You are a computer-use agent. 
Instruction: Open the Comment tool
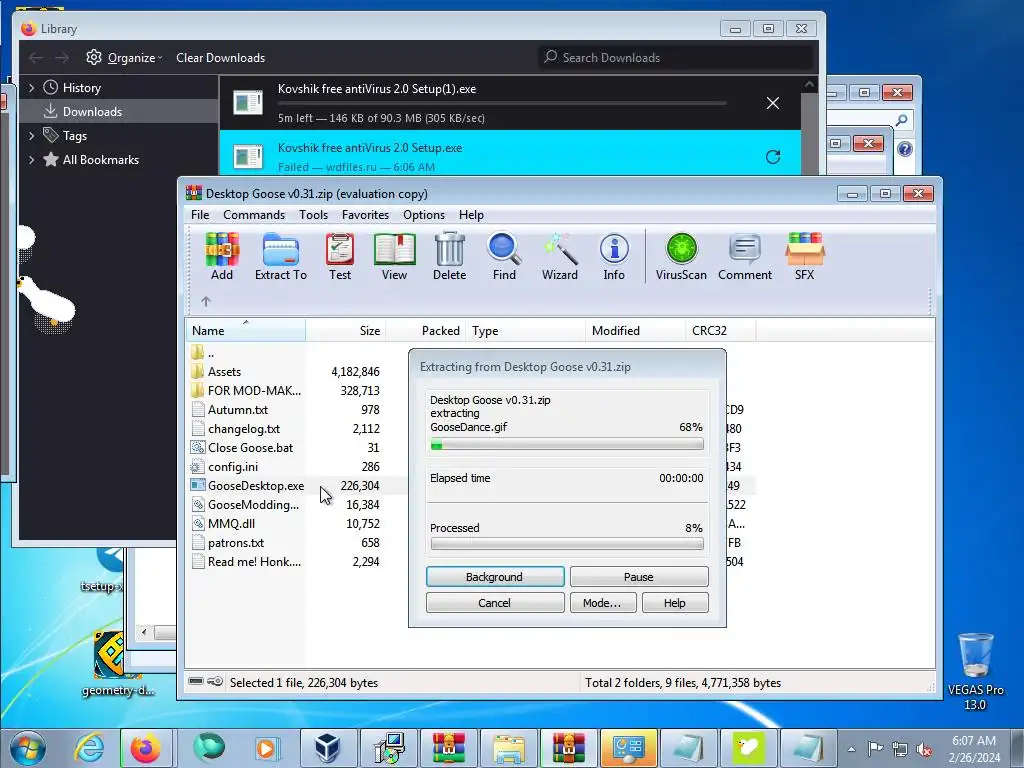745,257
